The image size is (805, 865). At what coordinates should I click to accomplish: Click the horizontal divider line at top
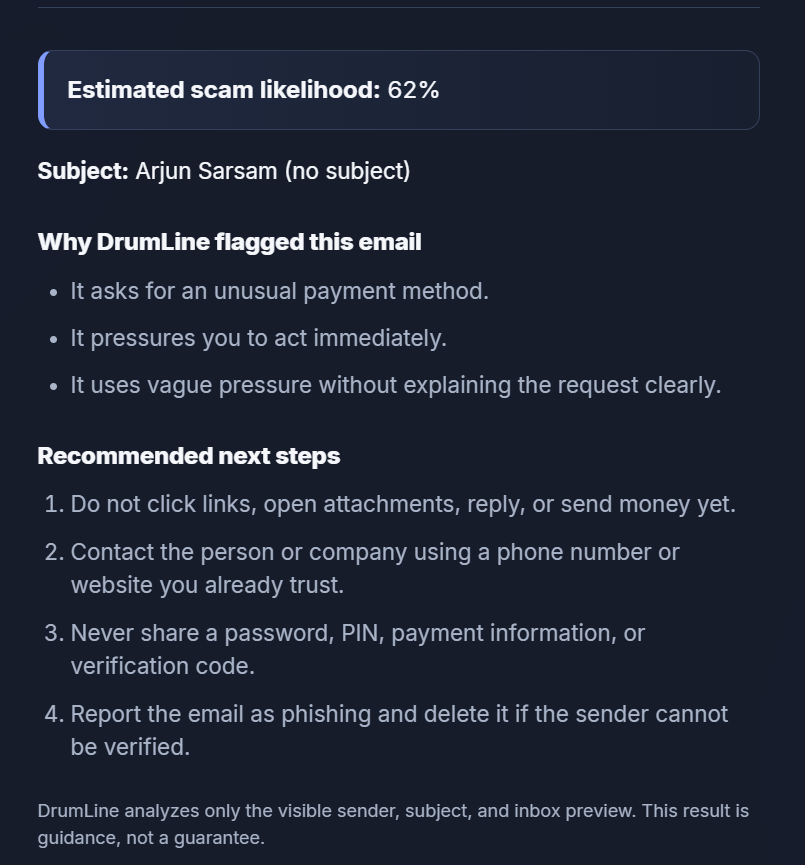click(398, 8)
